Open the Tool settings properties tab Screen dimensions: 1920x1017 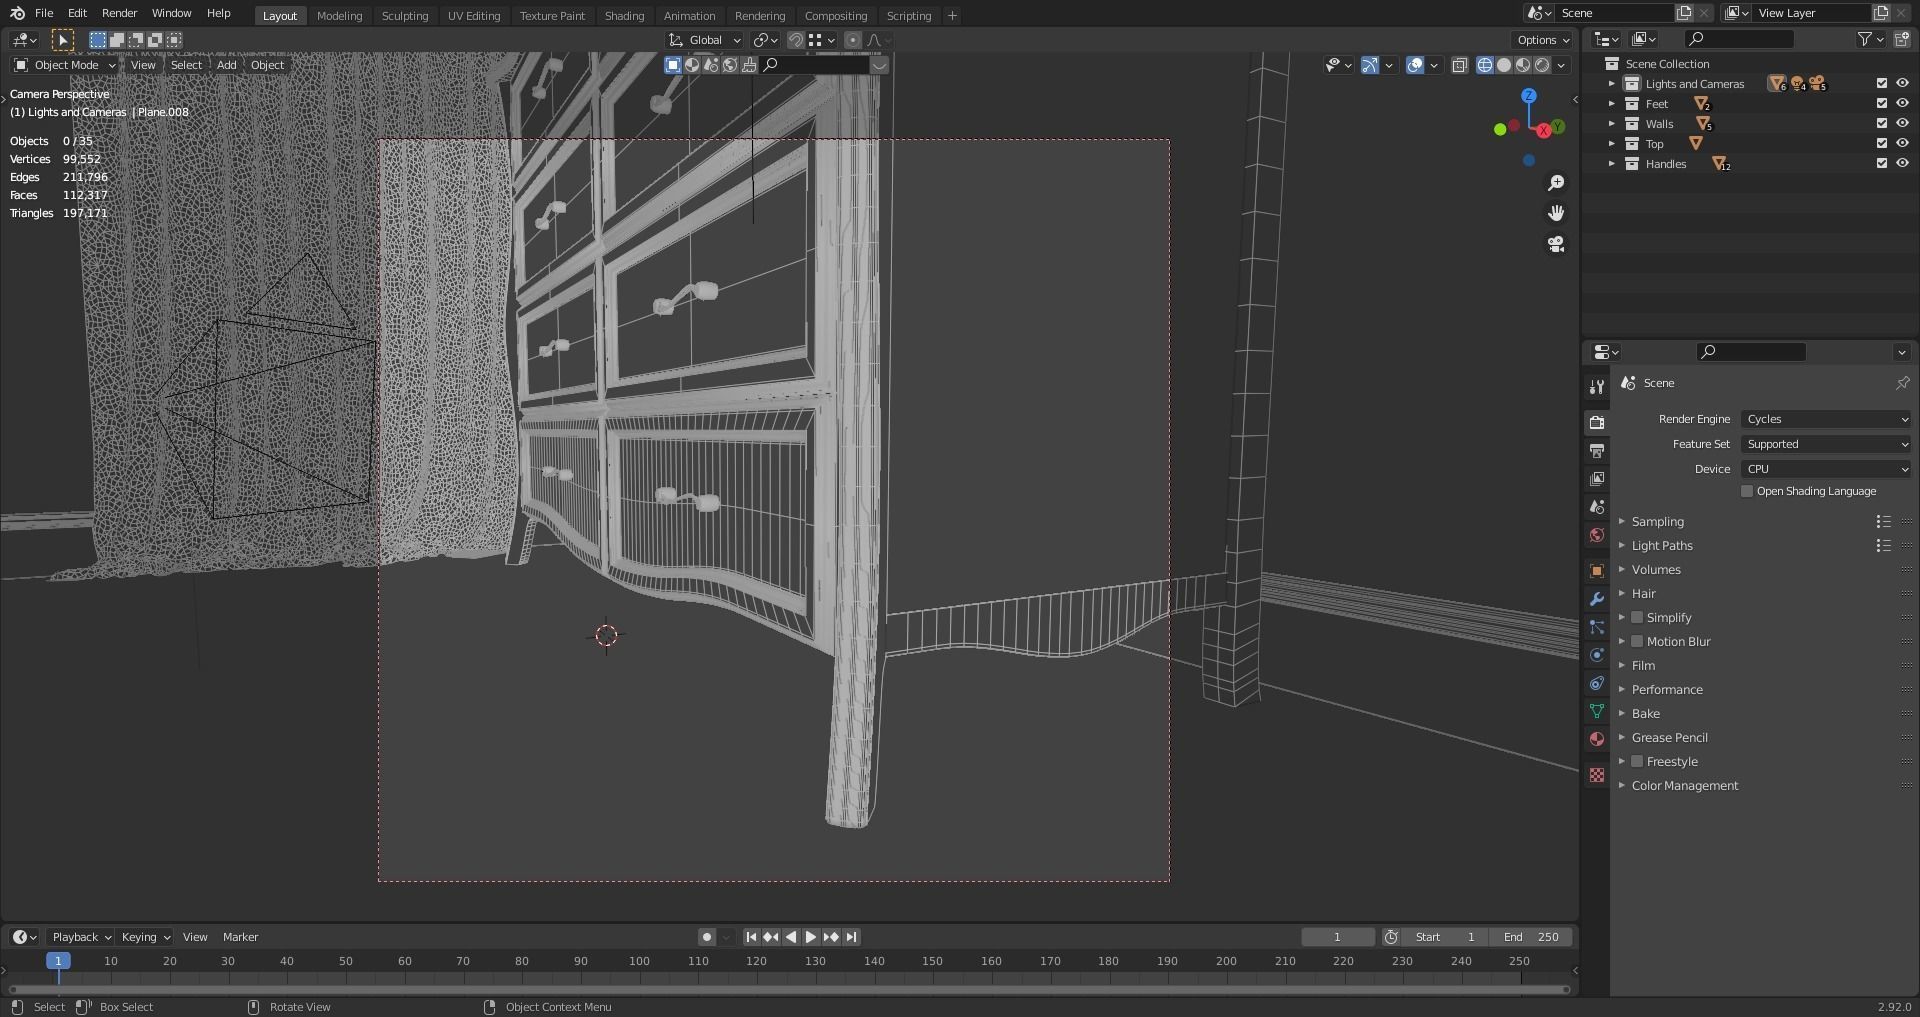[x=1597, y=387]
